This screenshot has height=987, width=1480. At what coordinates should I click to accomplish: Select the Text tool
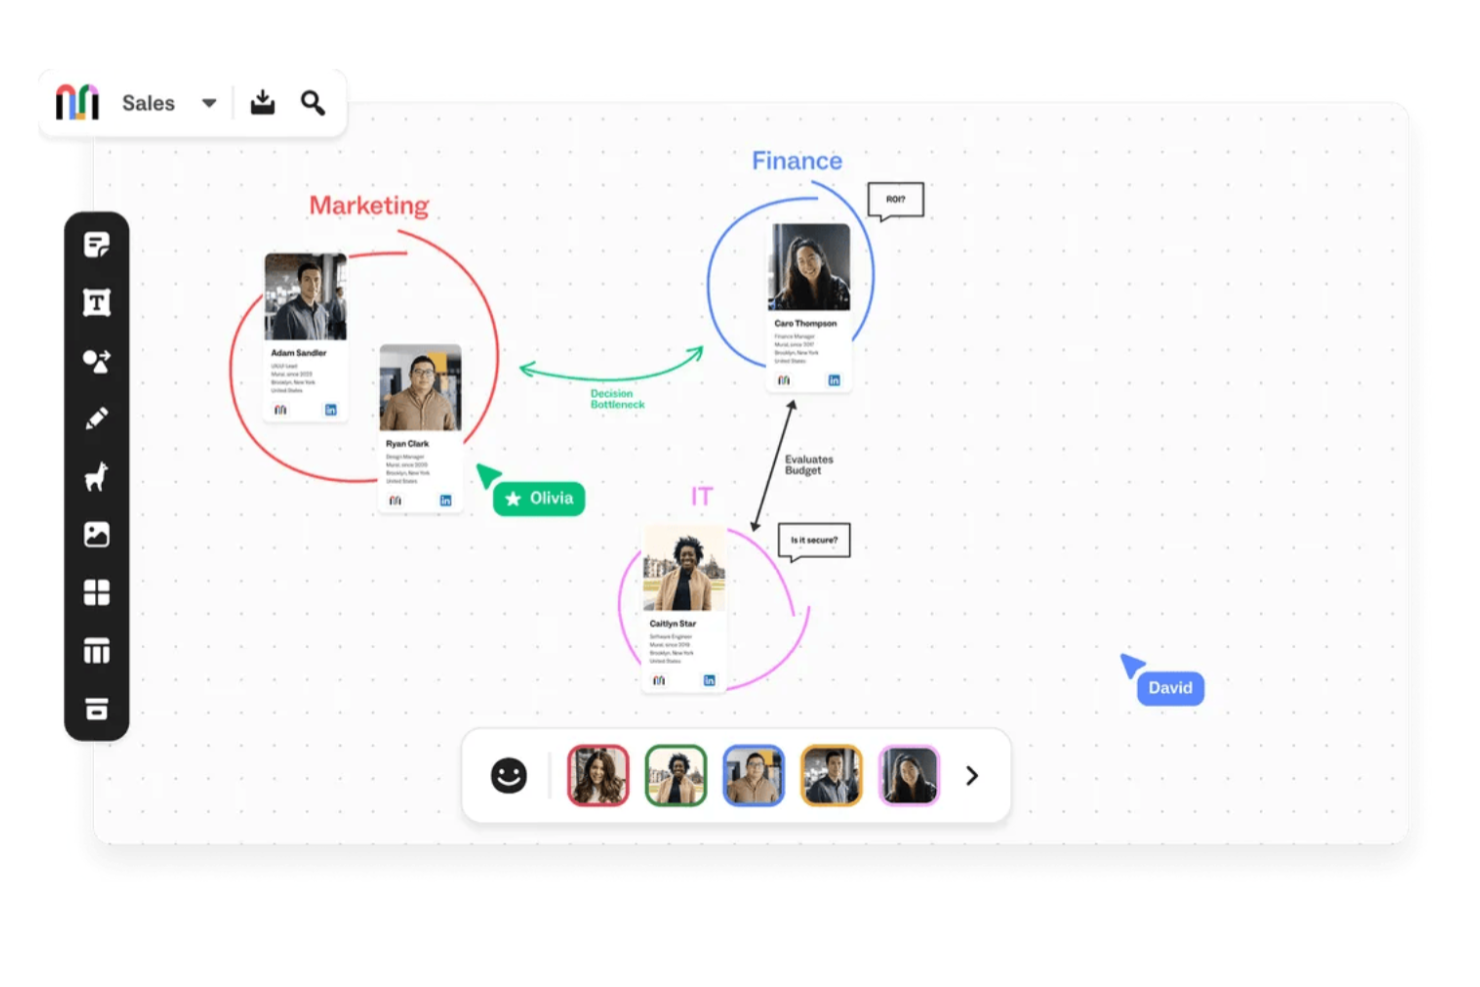coord(97,303)
